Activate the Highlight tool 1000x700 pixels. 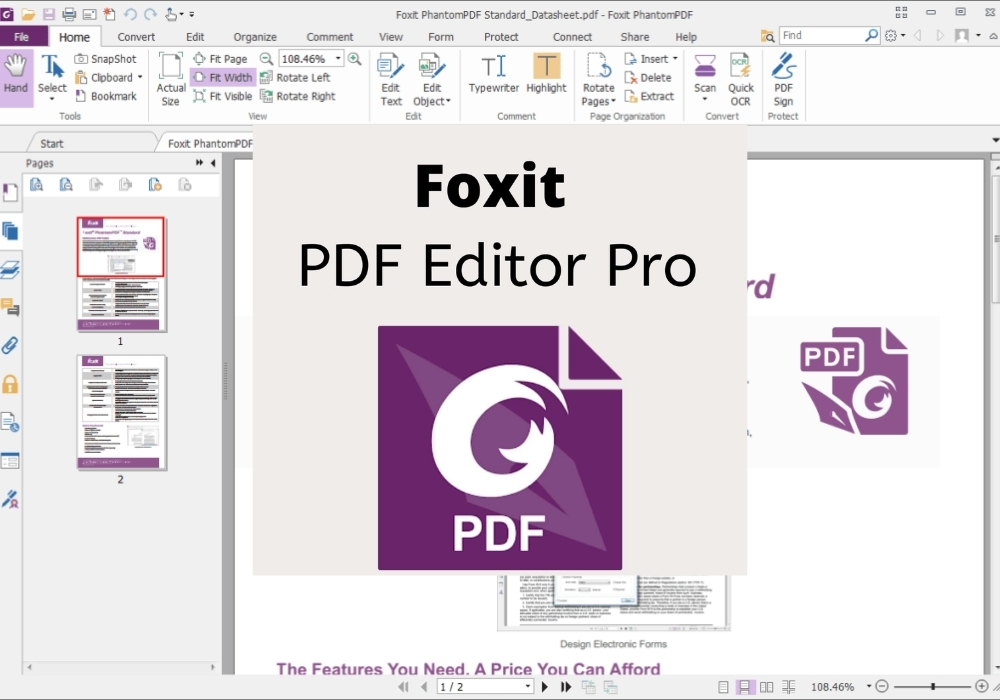[547, 74]
